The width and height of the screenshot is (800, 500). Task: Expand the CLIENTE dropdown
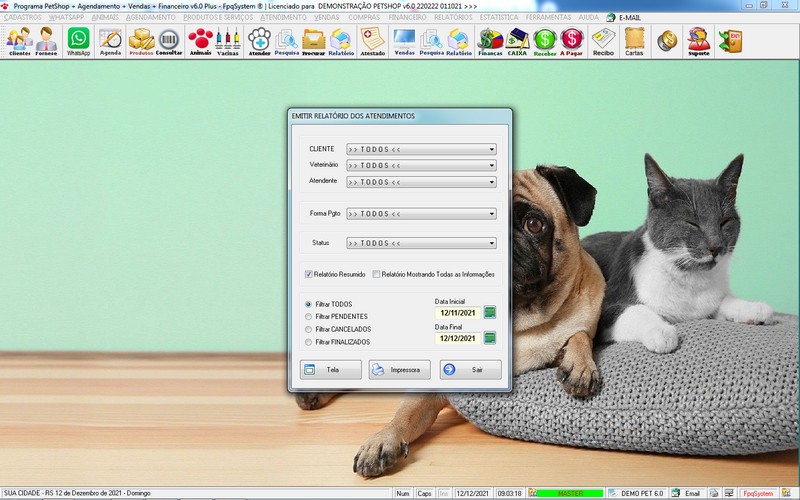(421, 149)
